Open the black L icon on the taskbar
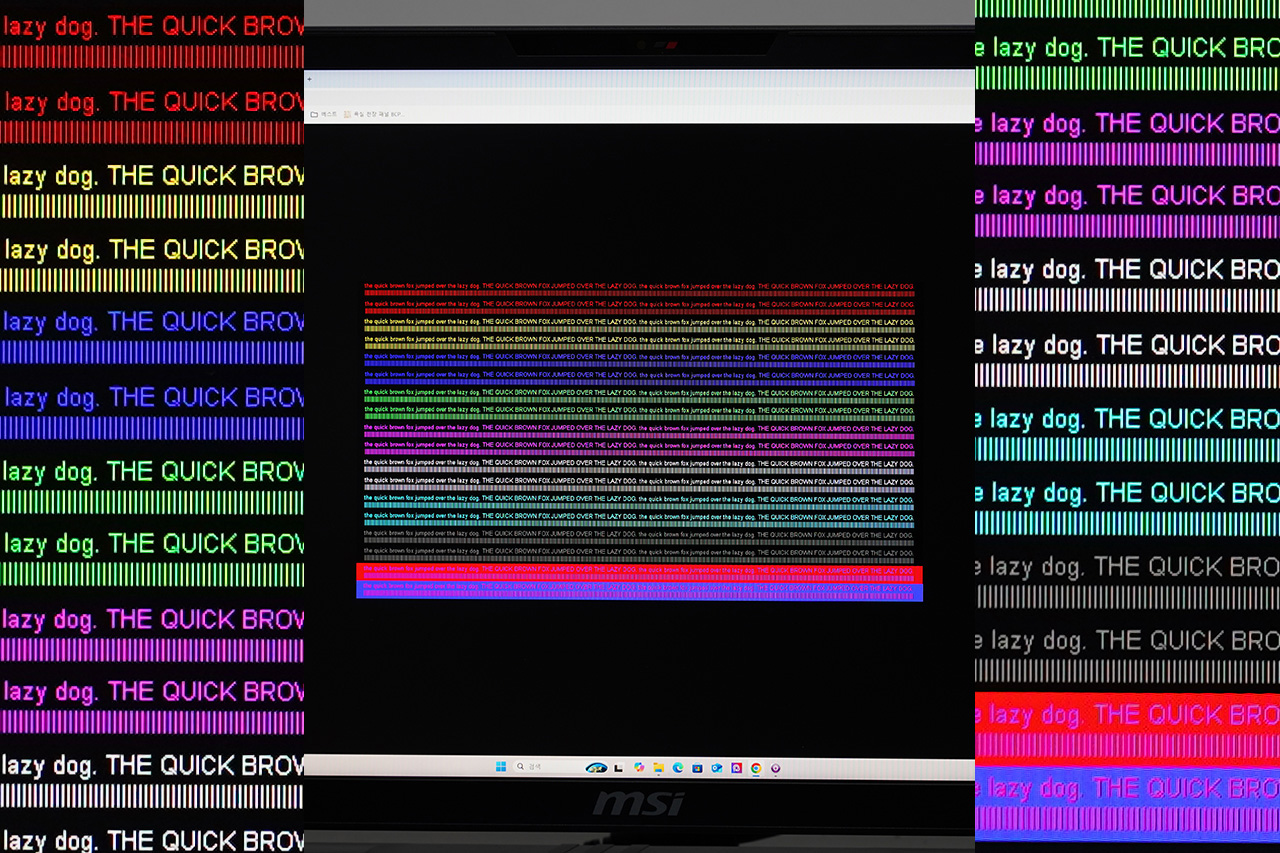 (618, 767)
